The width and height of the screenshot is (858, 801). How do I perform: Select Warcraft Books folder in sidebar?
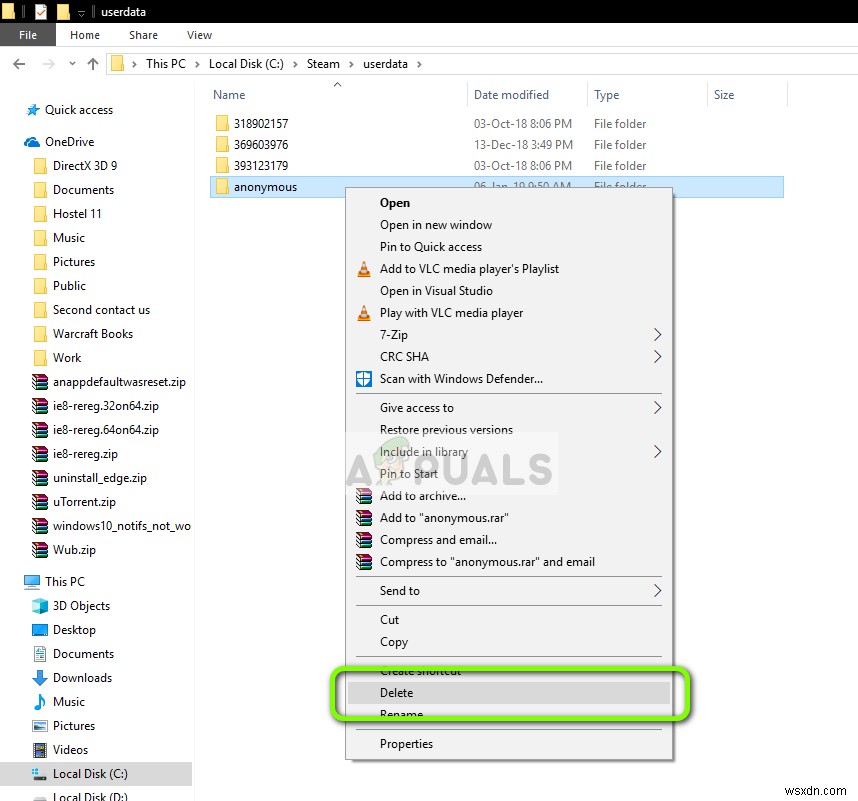point(92,334)
